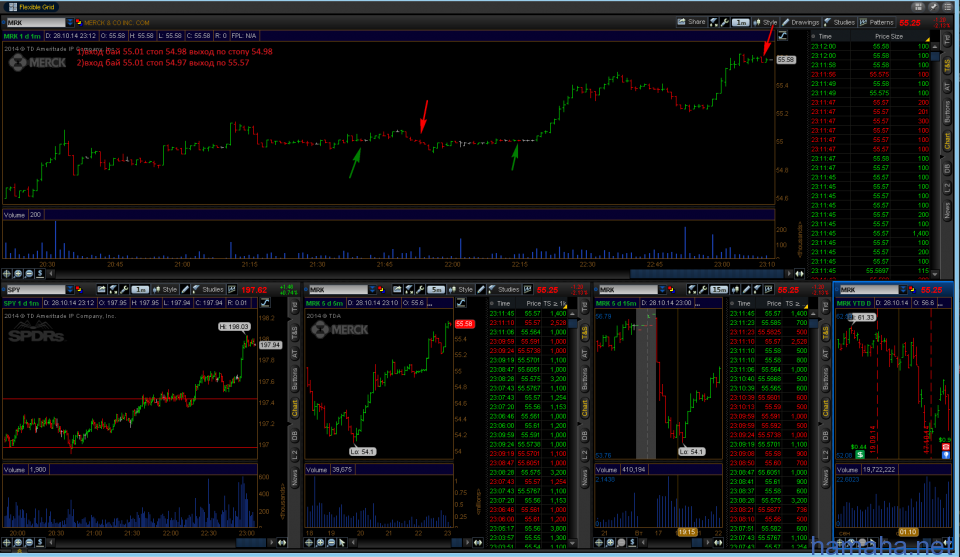Select the 5m timeframe button in MRK chart

point(435,290)
